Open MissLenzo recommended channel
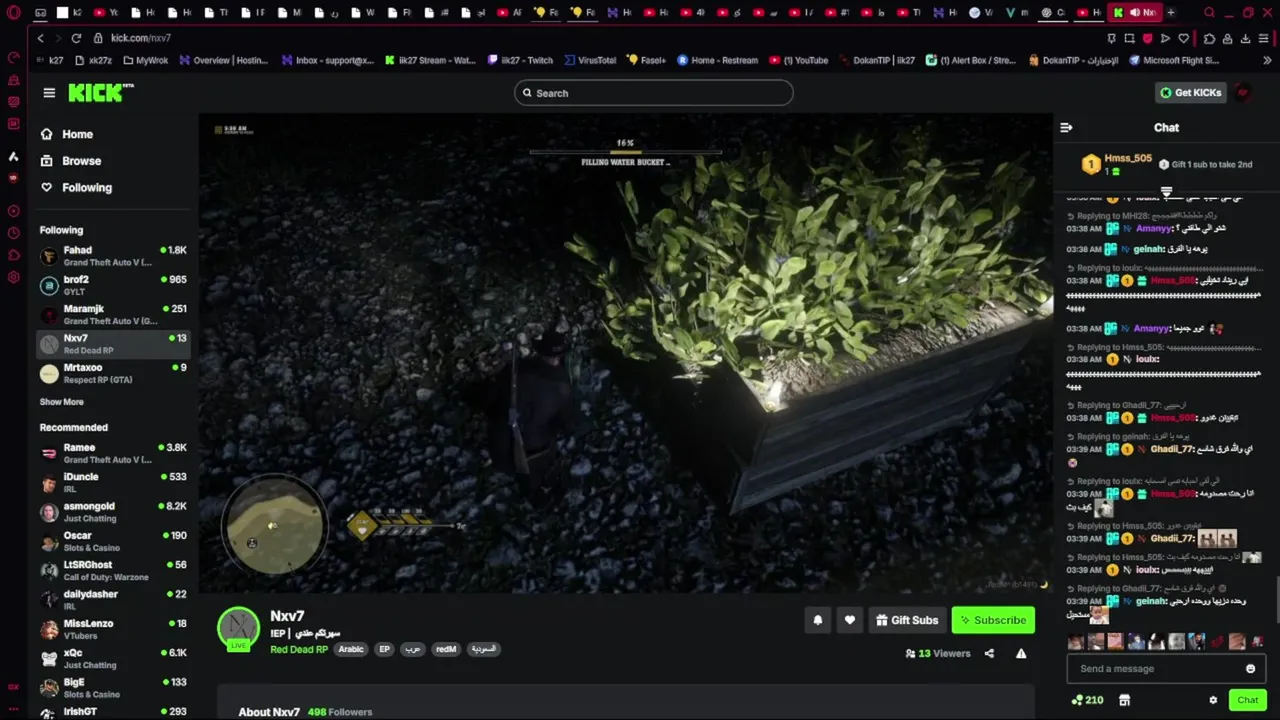 tap(112, 629)
